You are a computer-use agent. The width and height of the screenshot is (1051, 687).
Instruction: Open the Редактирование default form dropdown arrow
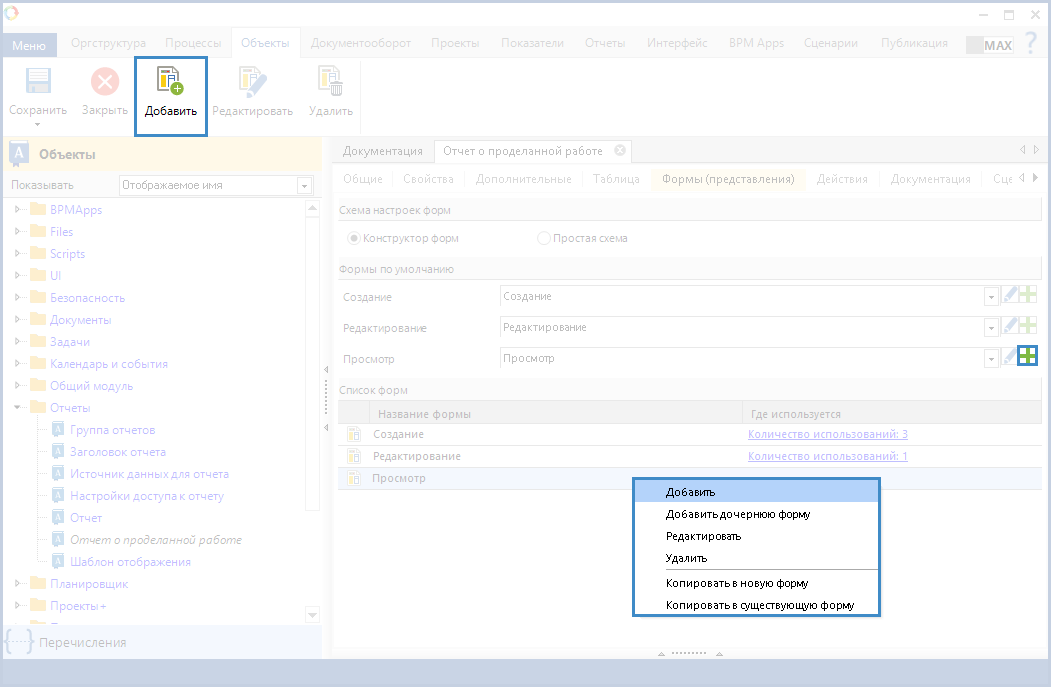(x=991, y=328)
